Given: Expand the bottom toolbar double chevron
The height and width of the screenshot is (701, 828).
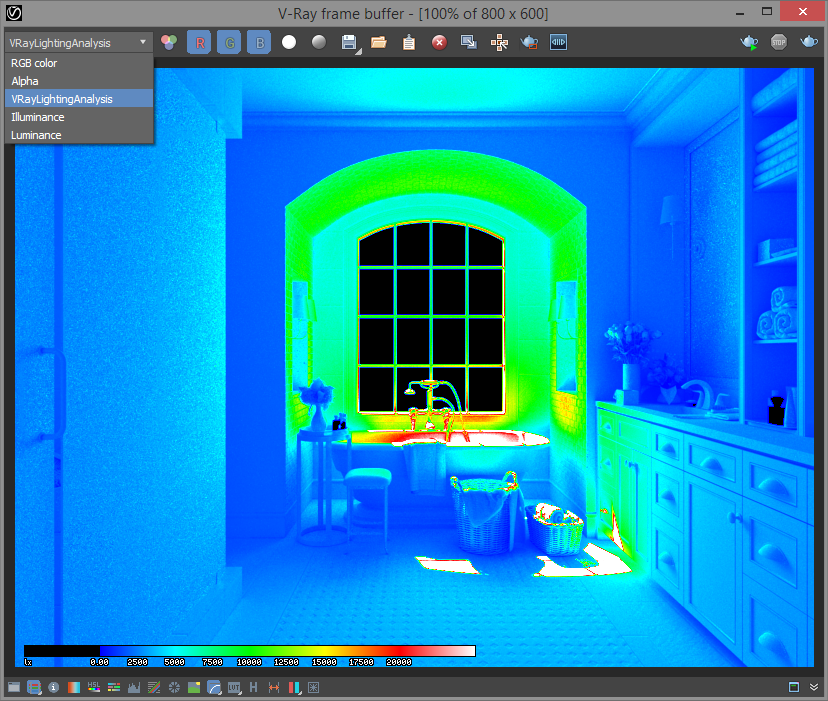Looking at the screenshot, I should [x=814, y=688].
